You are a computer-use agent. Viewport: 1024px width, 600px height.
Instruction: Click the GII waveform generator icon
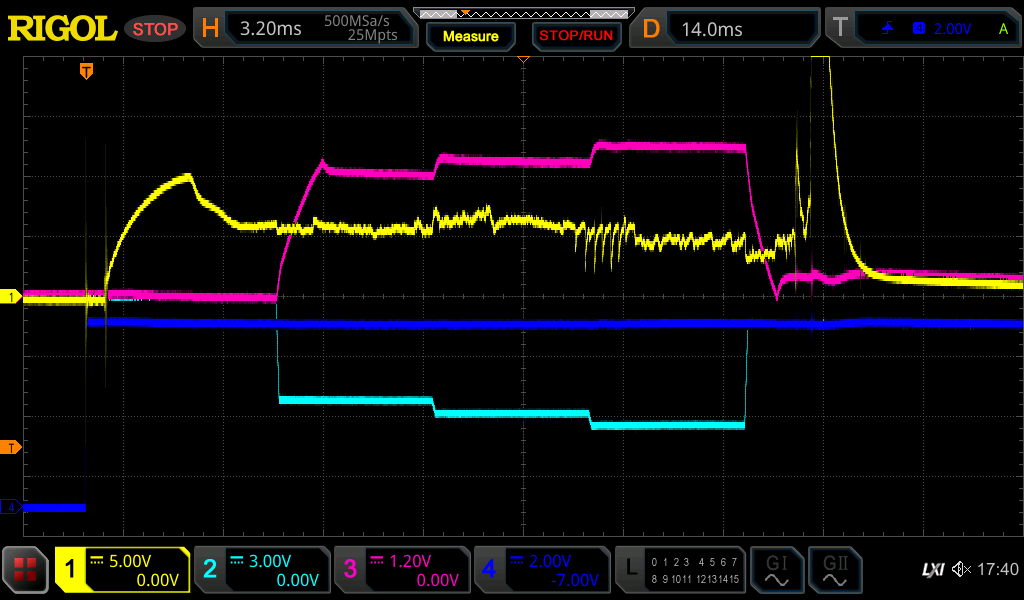click(834, 570)
